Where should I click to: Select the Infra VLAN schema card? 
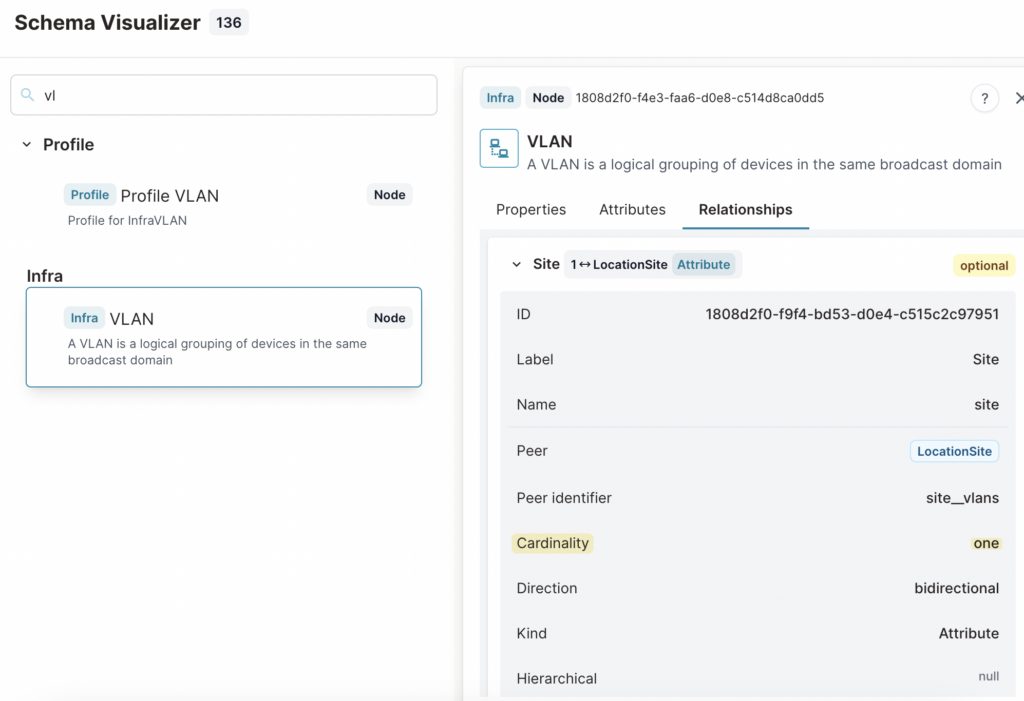[223, 337]
